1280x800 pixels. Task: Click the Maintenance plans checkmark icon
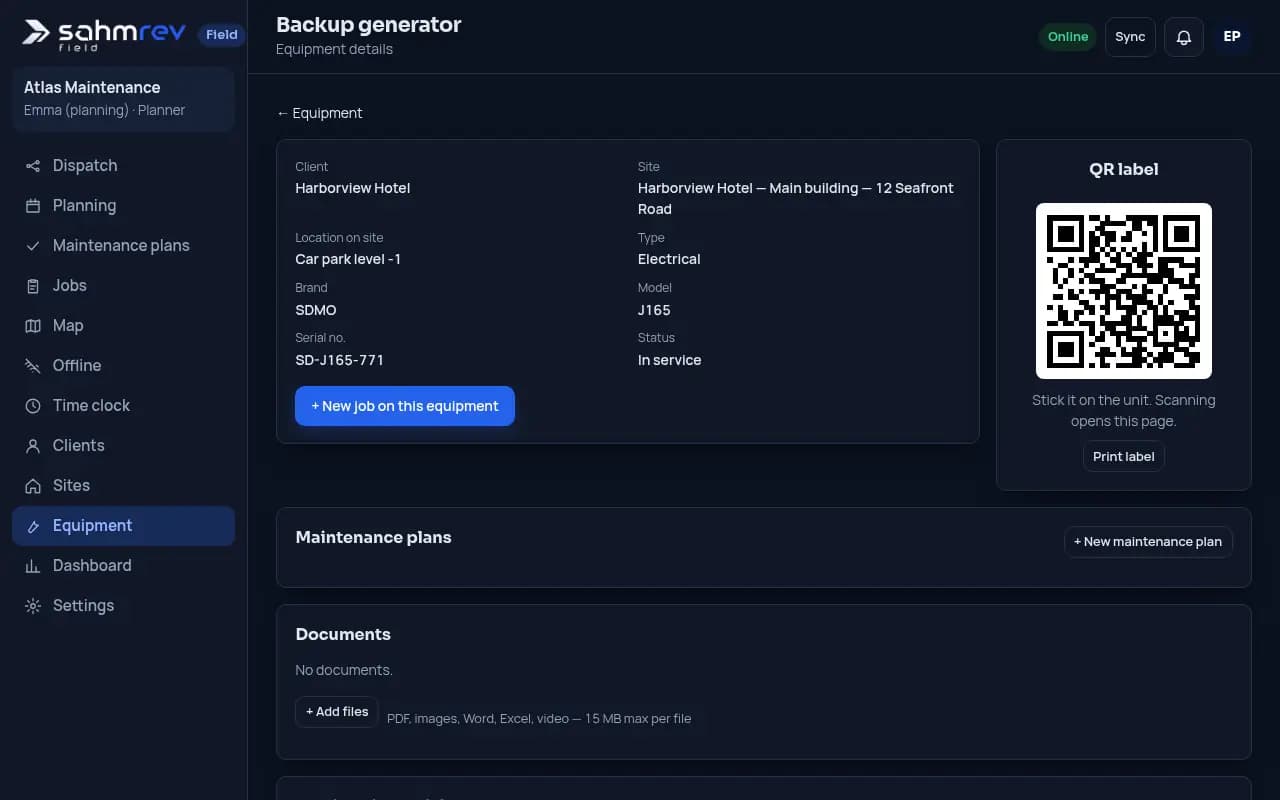tap(33, 246)
